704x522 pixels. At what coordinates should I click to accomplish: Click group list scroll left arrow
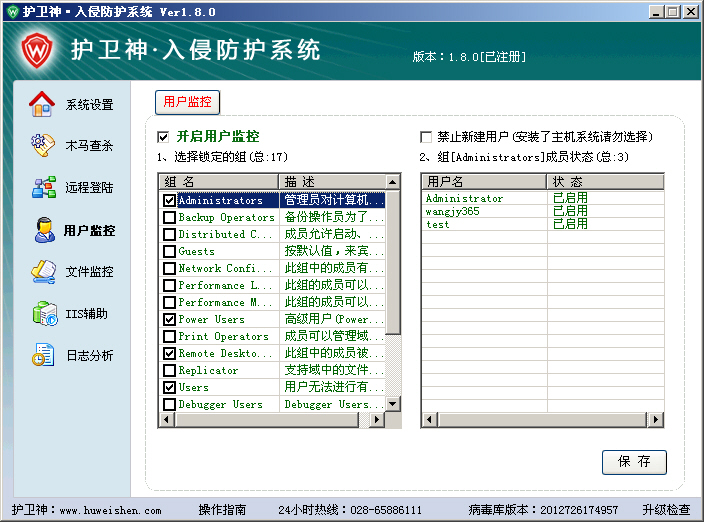pos(167,420)
